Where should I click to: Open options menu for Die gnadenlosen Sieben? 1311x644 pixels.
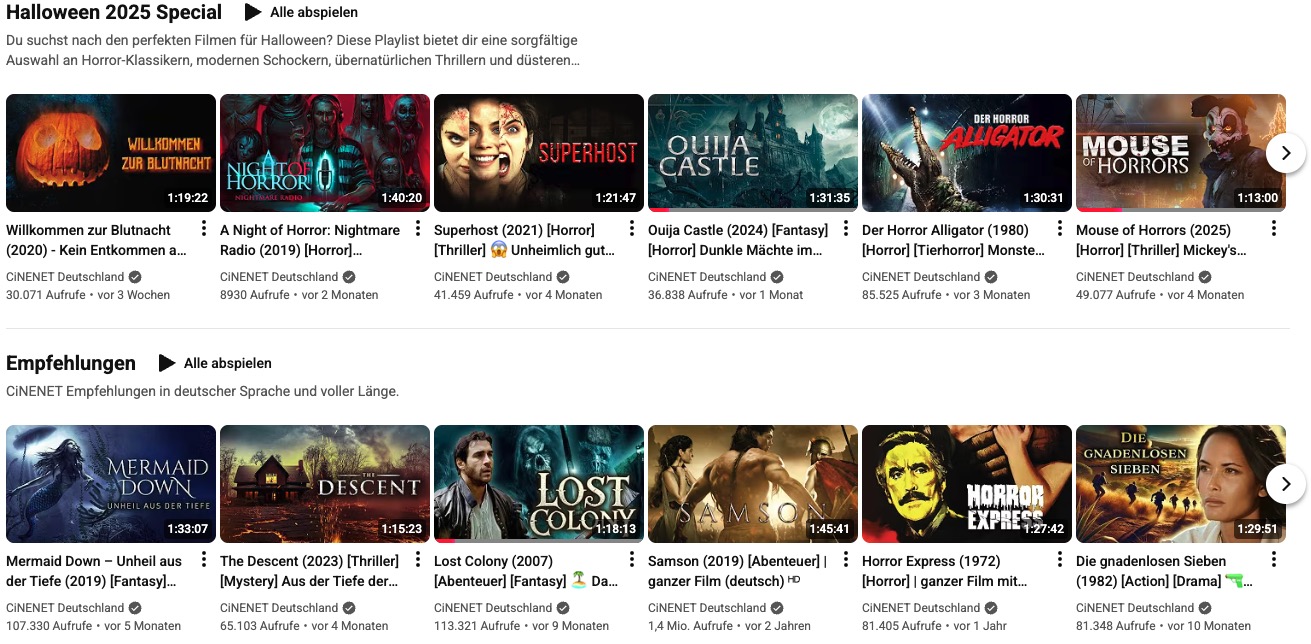click(1274, 560)
